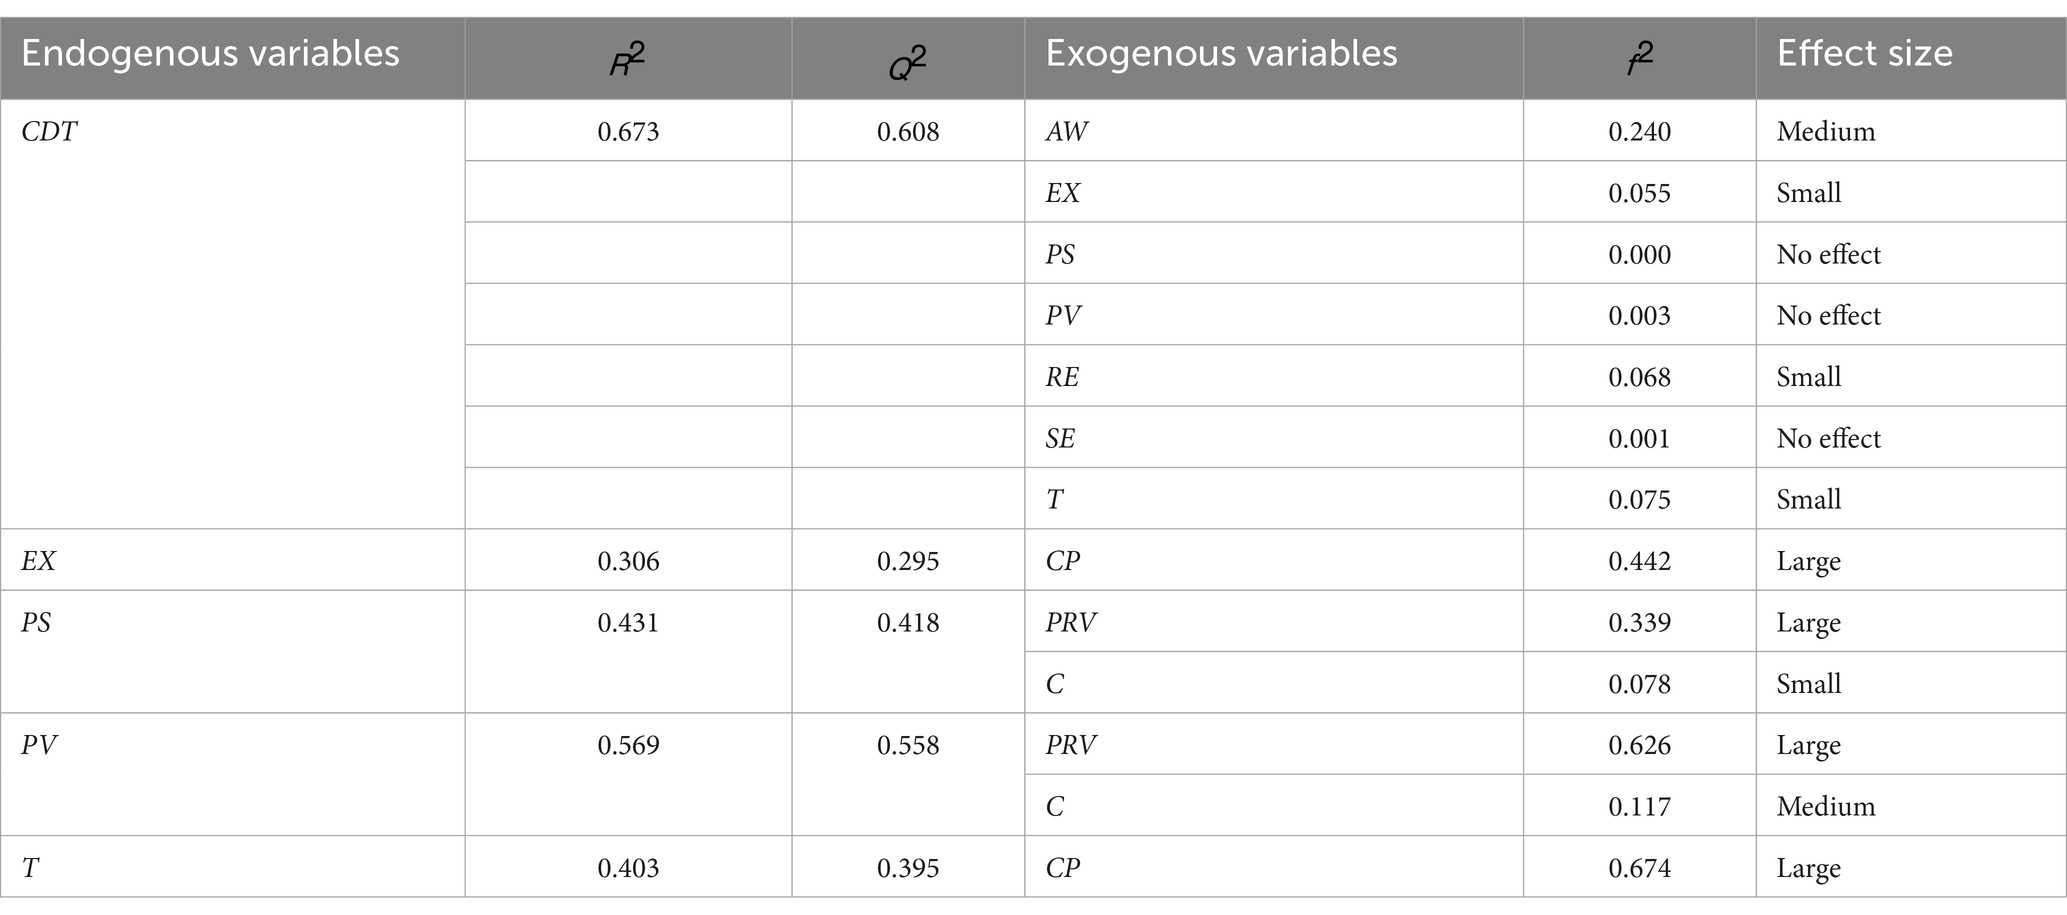The width and height of the screenshot is (2067, 915).
Task: Click the "Exogenous variables" column header
Action: point(1221,54)
